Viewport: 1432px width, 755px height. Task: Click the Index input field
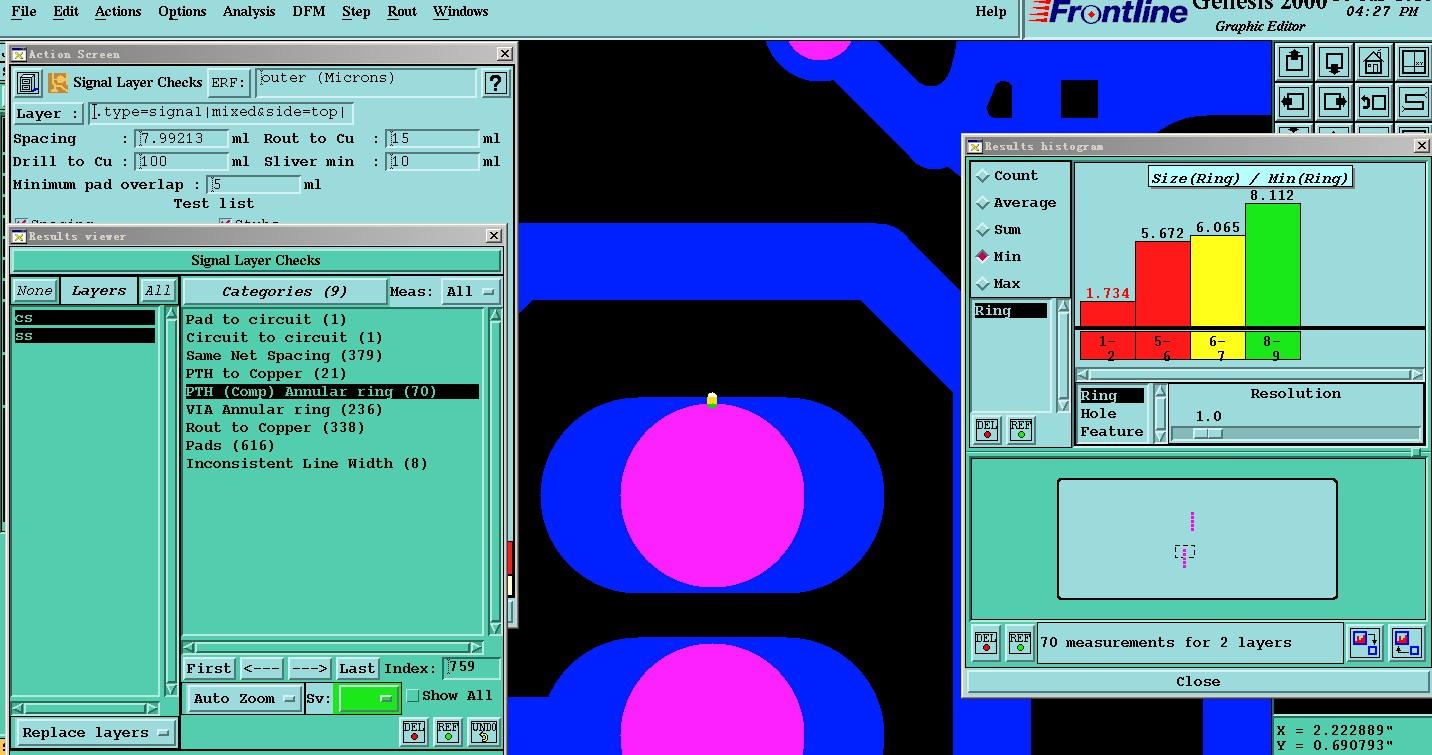tap(471, 668)
